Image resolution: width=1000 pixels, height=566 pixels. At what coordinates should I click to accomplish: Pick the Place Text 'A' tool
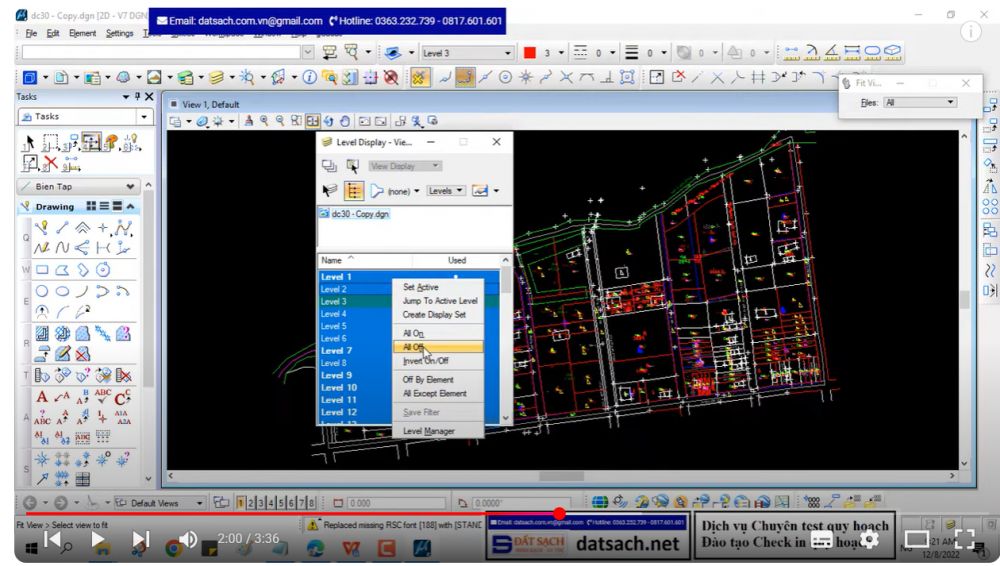tap(42, 397)
